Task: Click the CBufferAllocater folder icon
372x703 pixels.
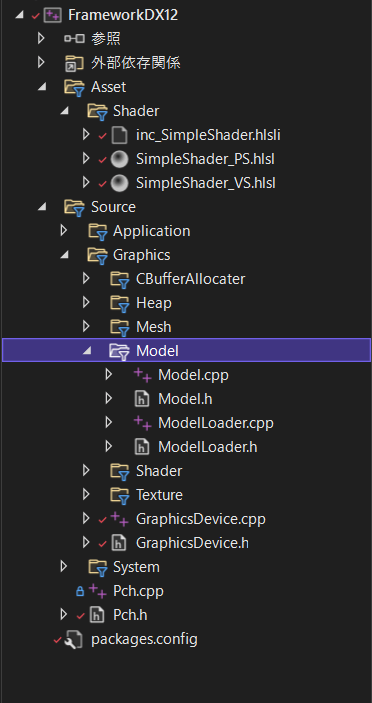Action: pyautogui.click(x=120, y=280)
